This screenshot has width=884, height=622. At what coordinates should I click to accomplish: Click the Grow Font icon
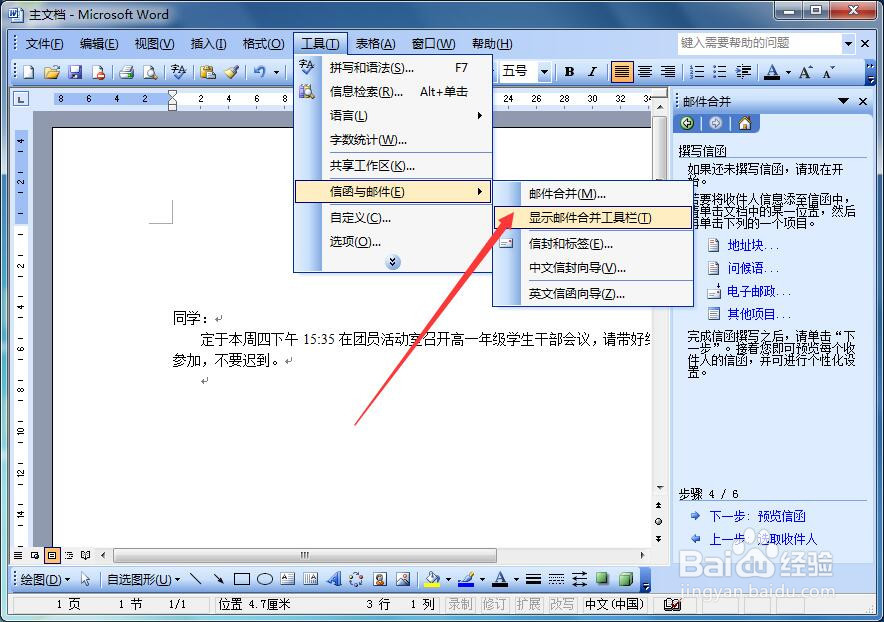805,72
